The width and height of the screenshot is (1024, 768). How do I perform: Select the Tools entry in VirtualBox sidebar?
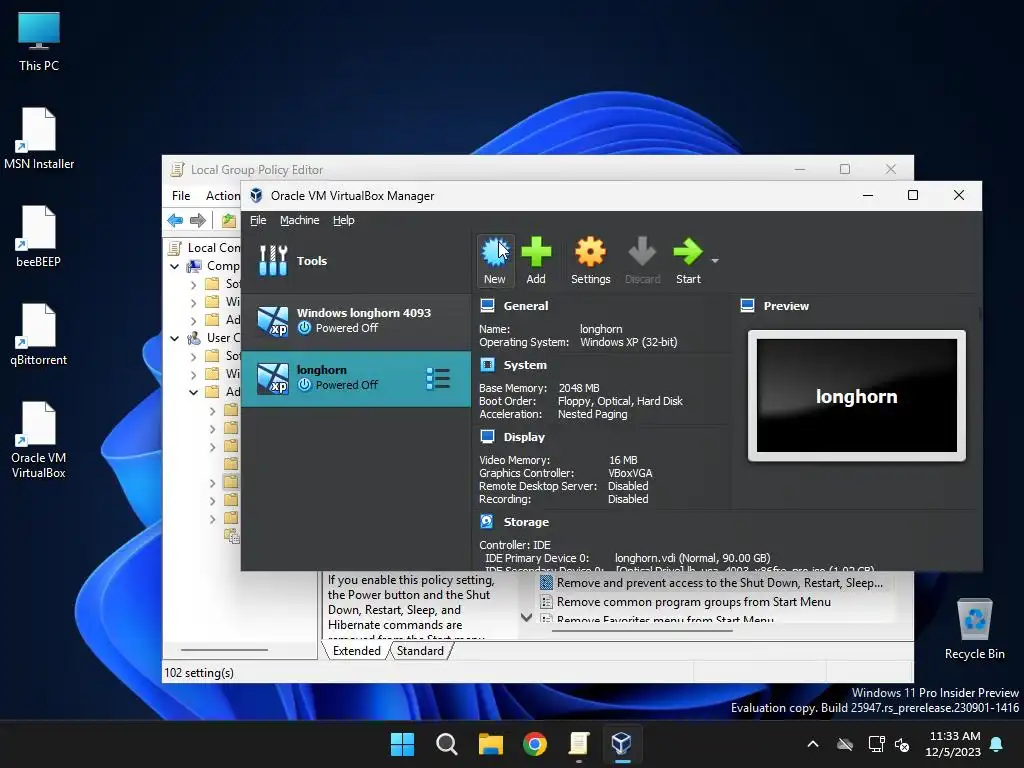pyautogui.click(x=356, y=261)
